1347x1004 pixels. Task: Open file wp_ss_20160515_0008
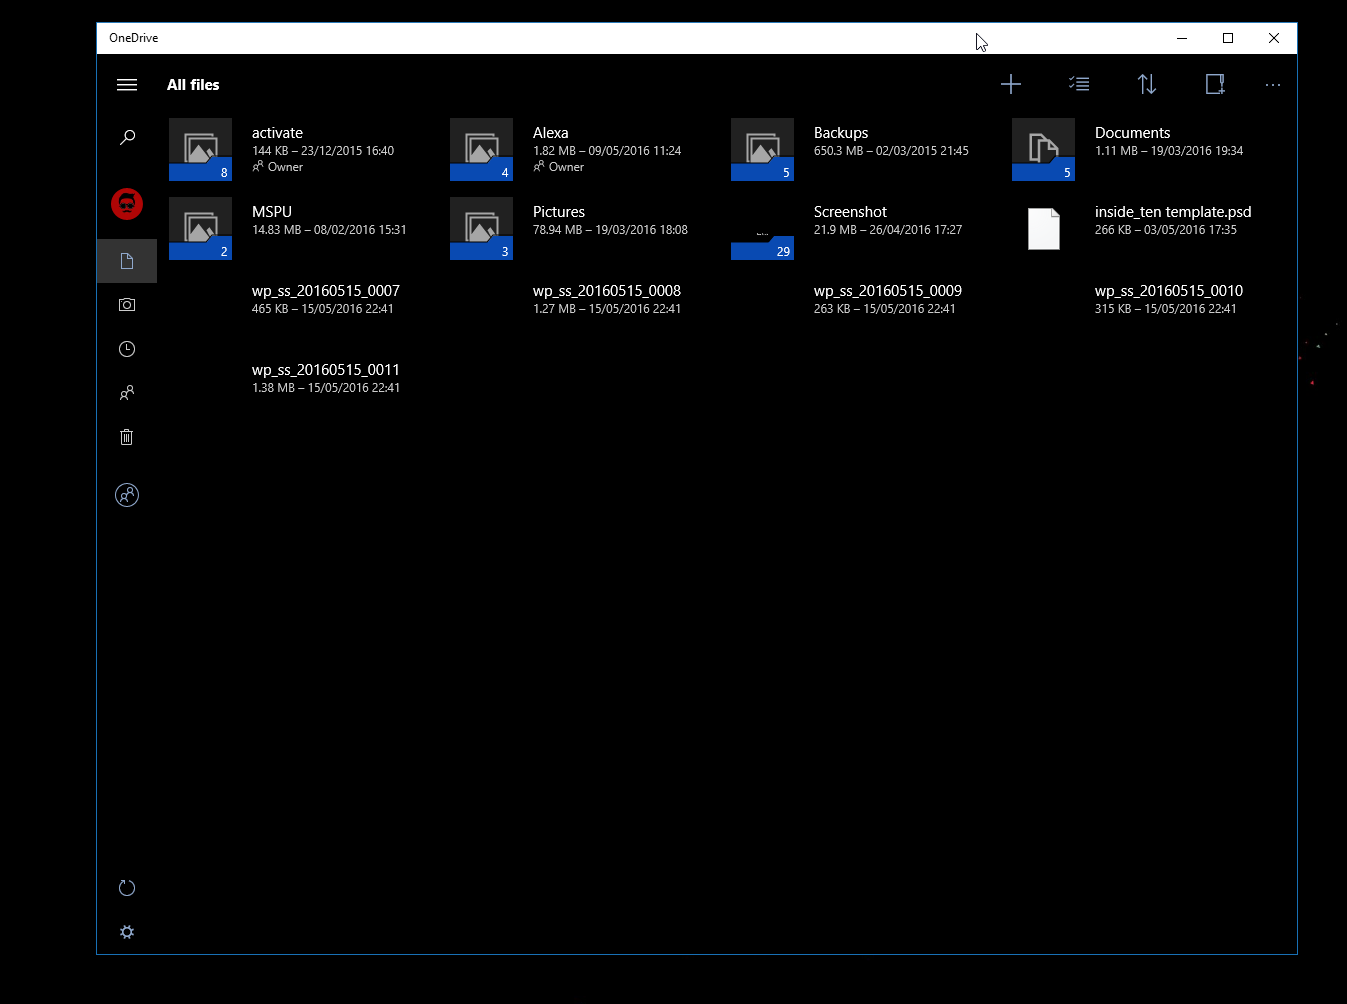tap(607, 291)
